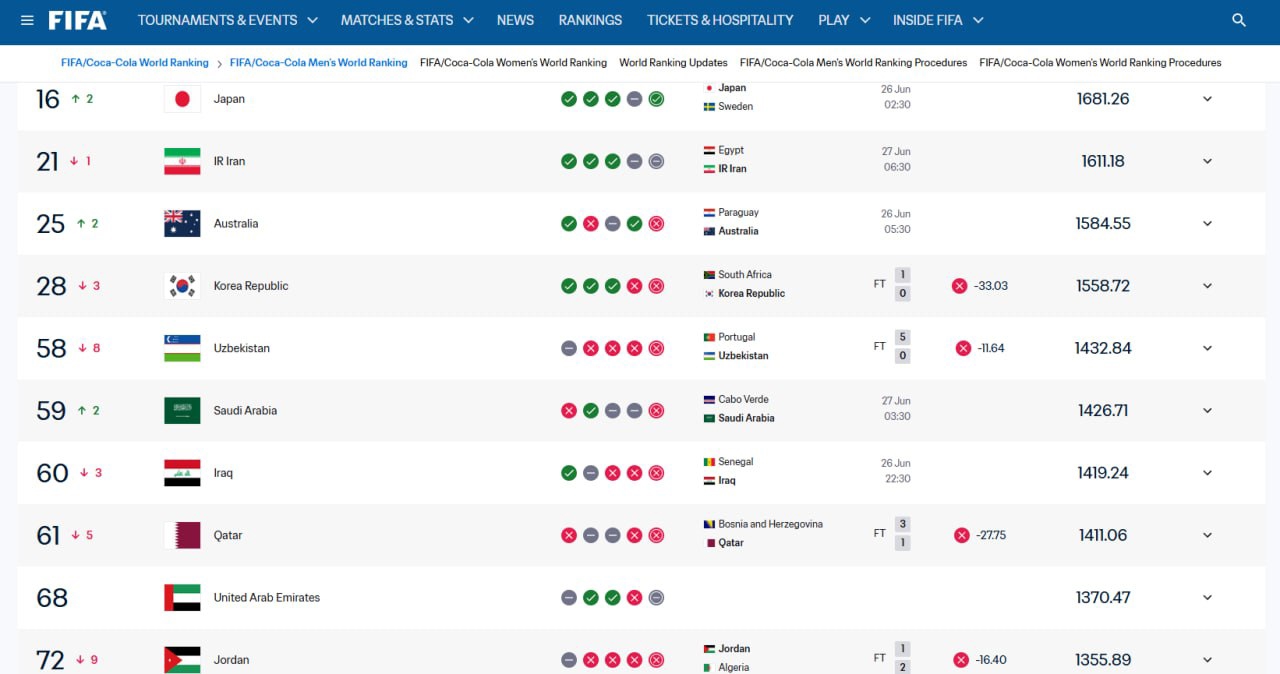The width and height of the screenshot is (1280, 674).
Task: Click the Korea Republic team name
Action: point(251,286)
